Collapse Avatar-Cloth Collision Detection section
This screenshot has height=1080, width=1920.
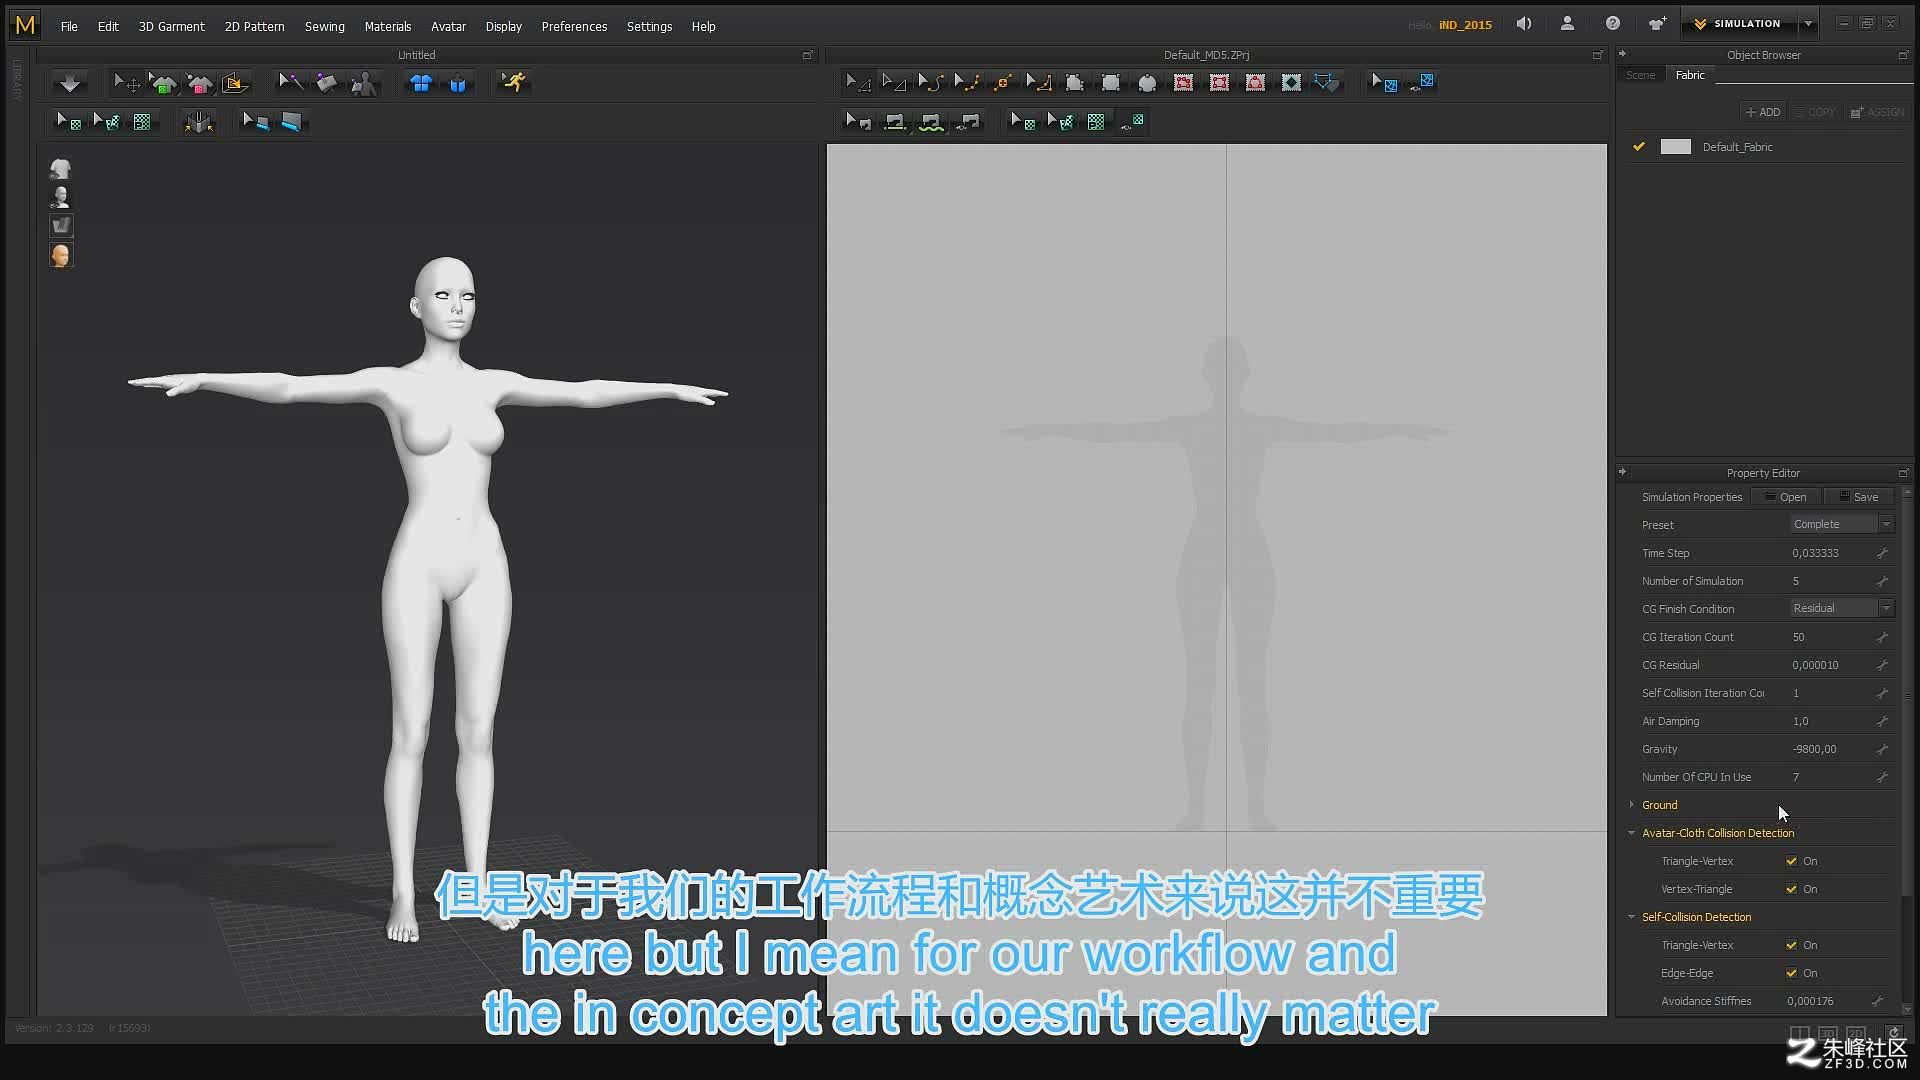pos(1632,833)
